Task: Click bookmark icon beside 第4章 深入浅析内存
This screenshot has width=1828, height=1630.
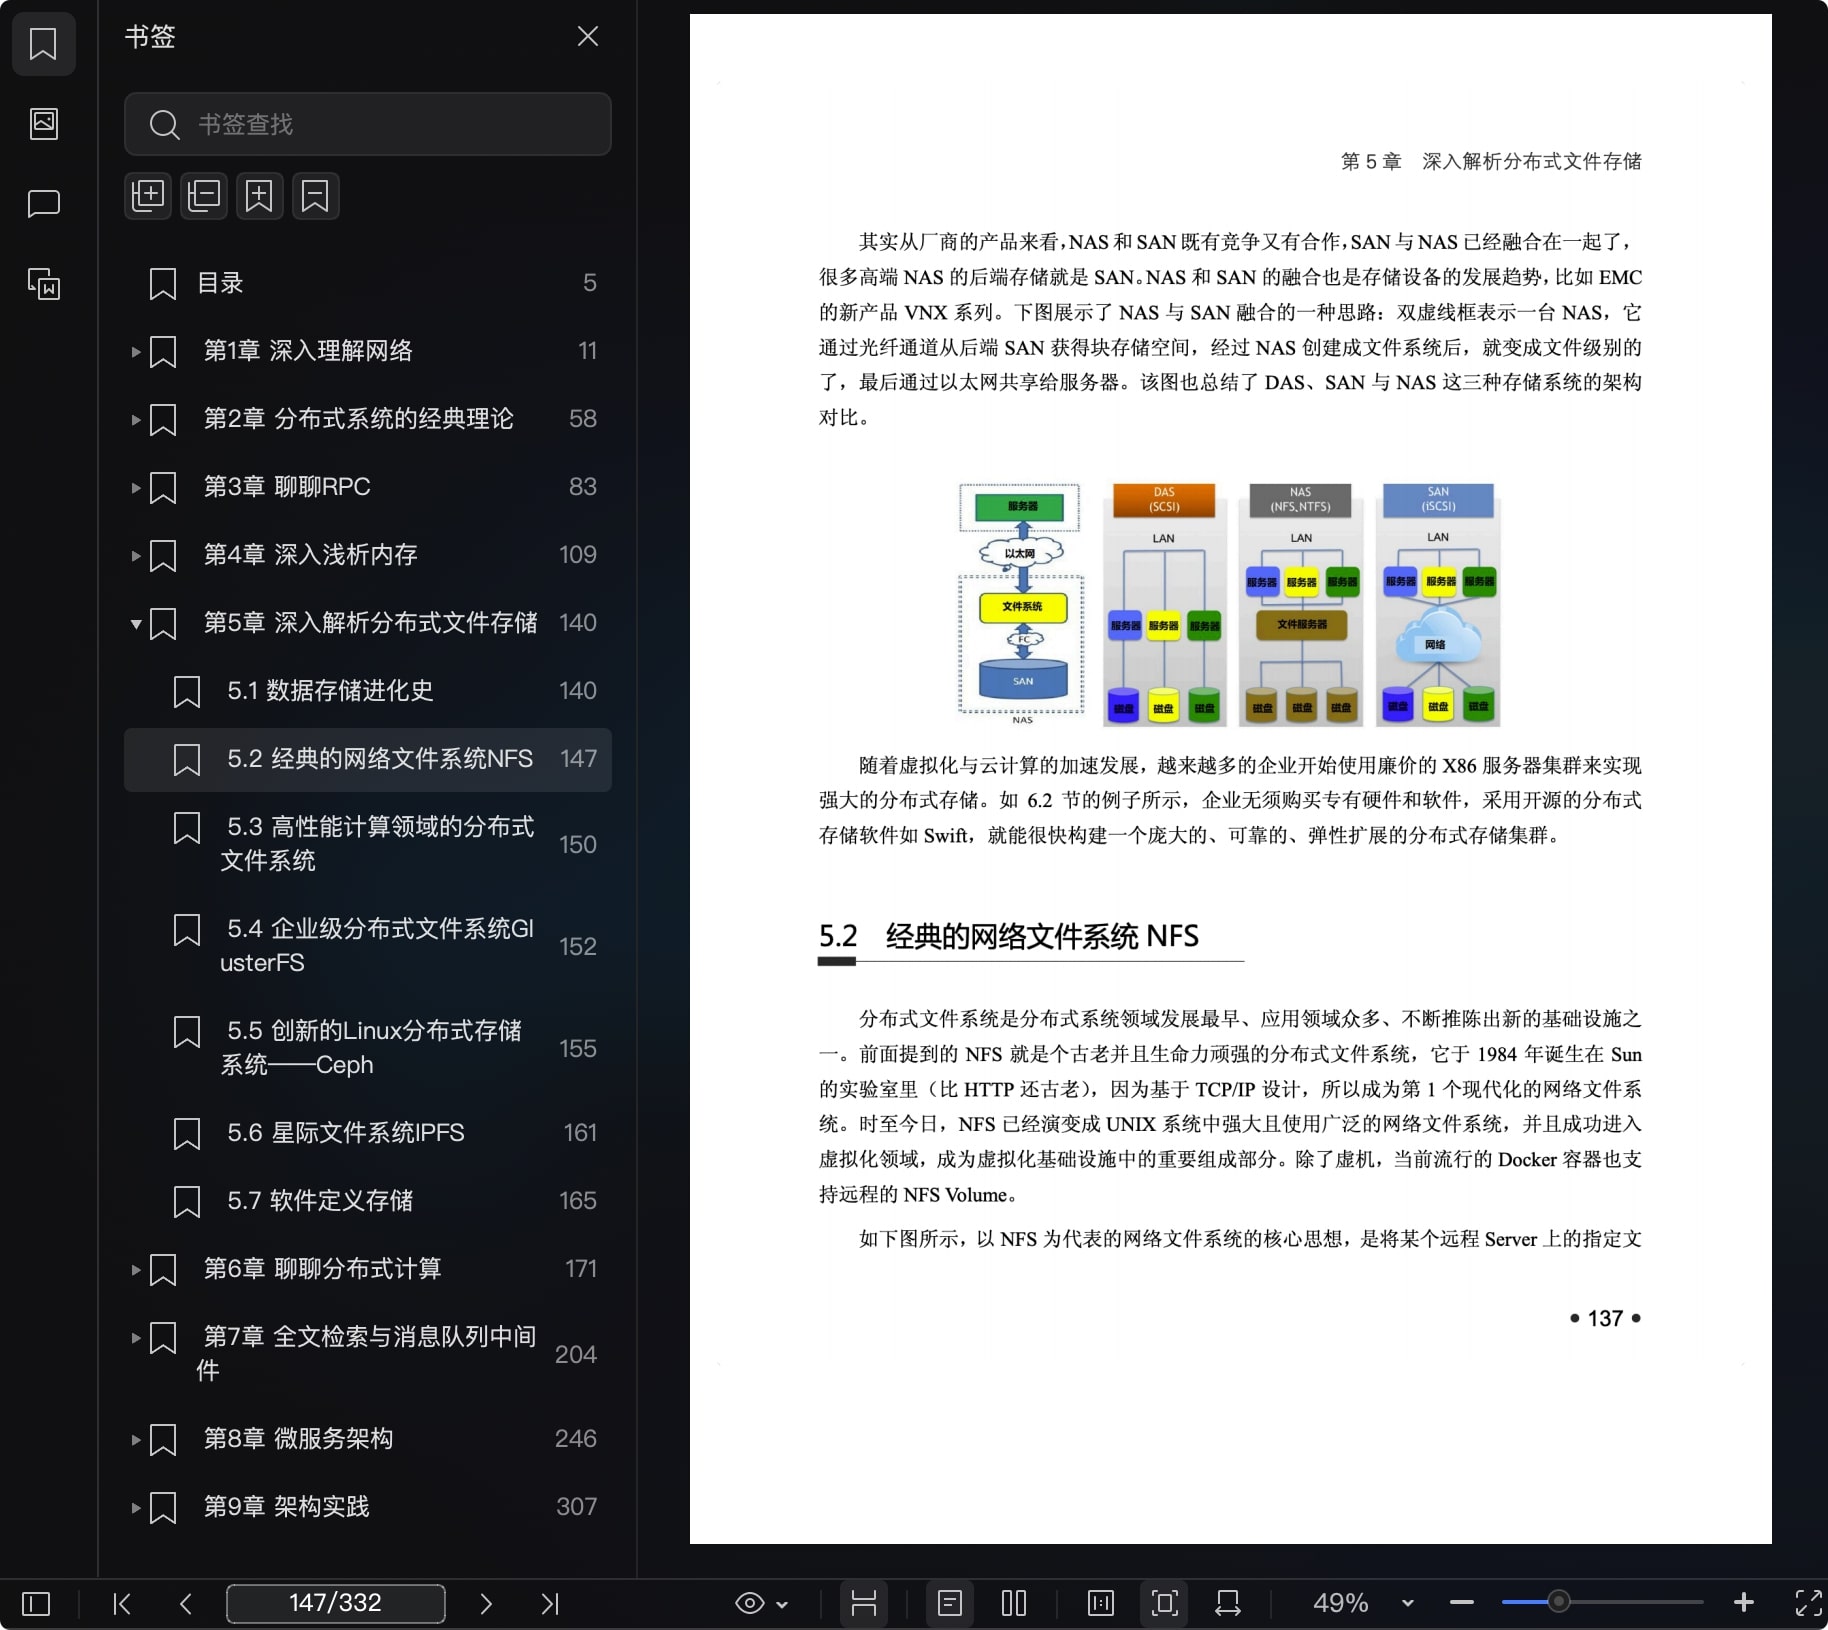Action: pyautogui.click(x=163, y=556)
